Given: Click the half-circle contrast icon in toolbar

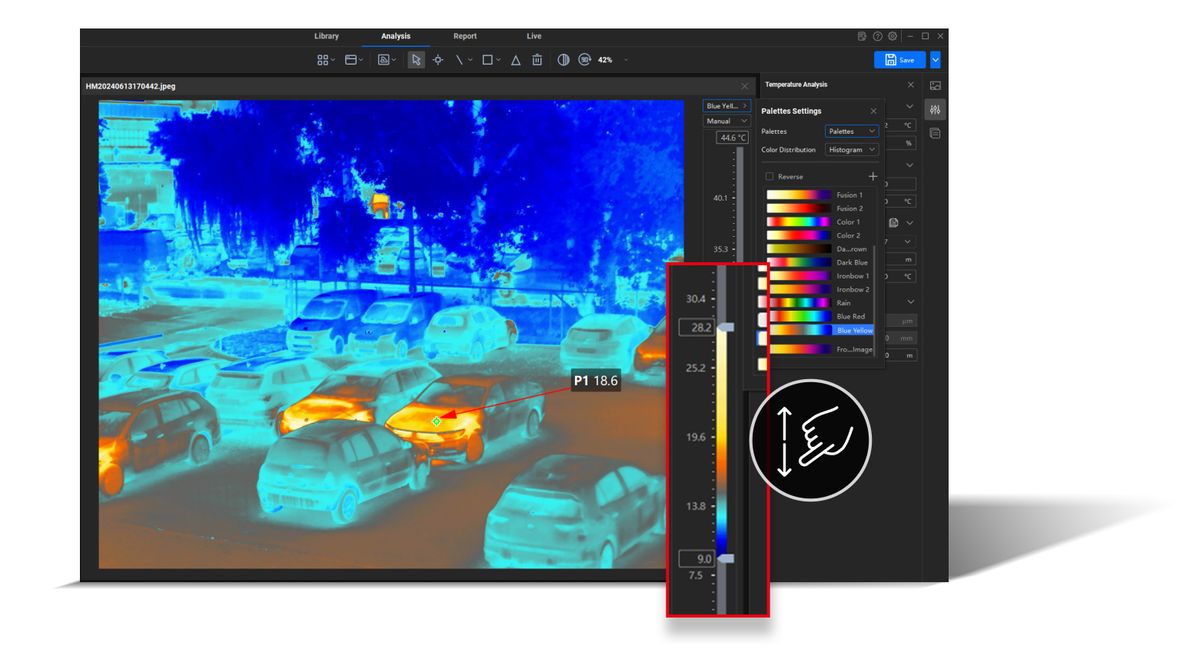Looking at the screenshot, I should [563, 60].
